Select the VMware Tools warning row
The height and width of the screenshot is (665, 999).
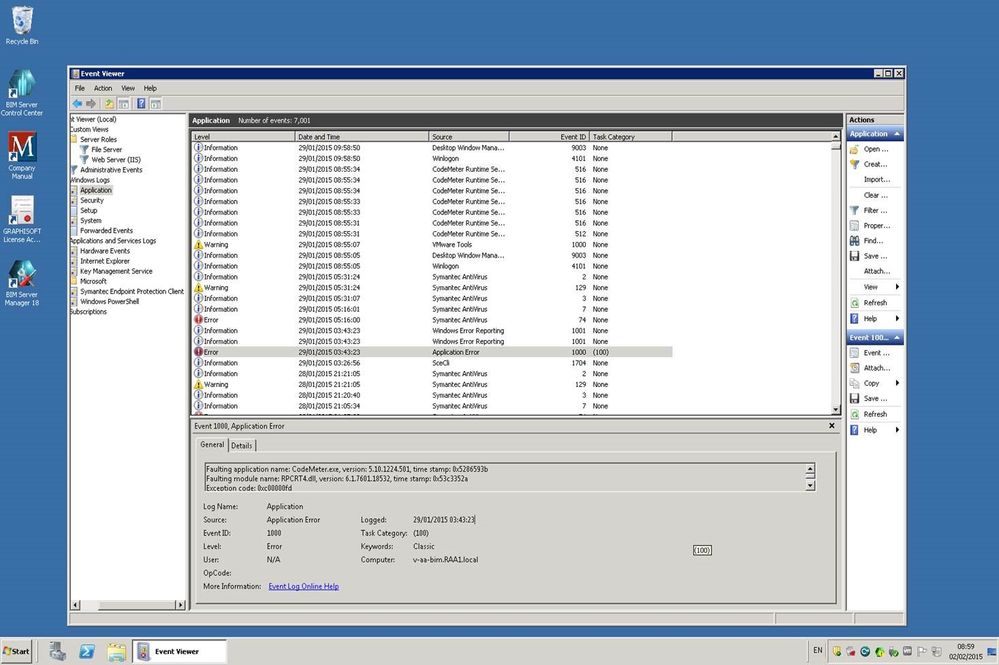(432, 245)
